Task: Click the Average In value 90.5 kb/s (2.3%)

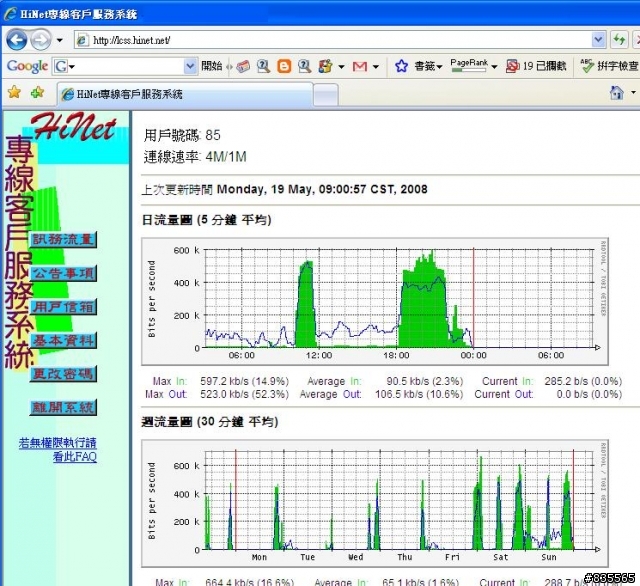Action: 425,381
